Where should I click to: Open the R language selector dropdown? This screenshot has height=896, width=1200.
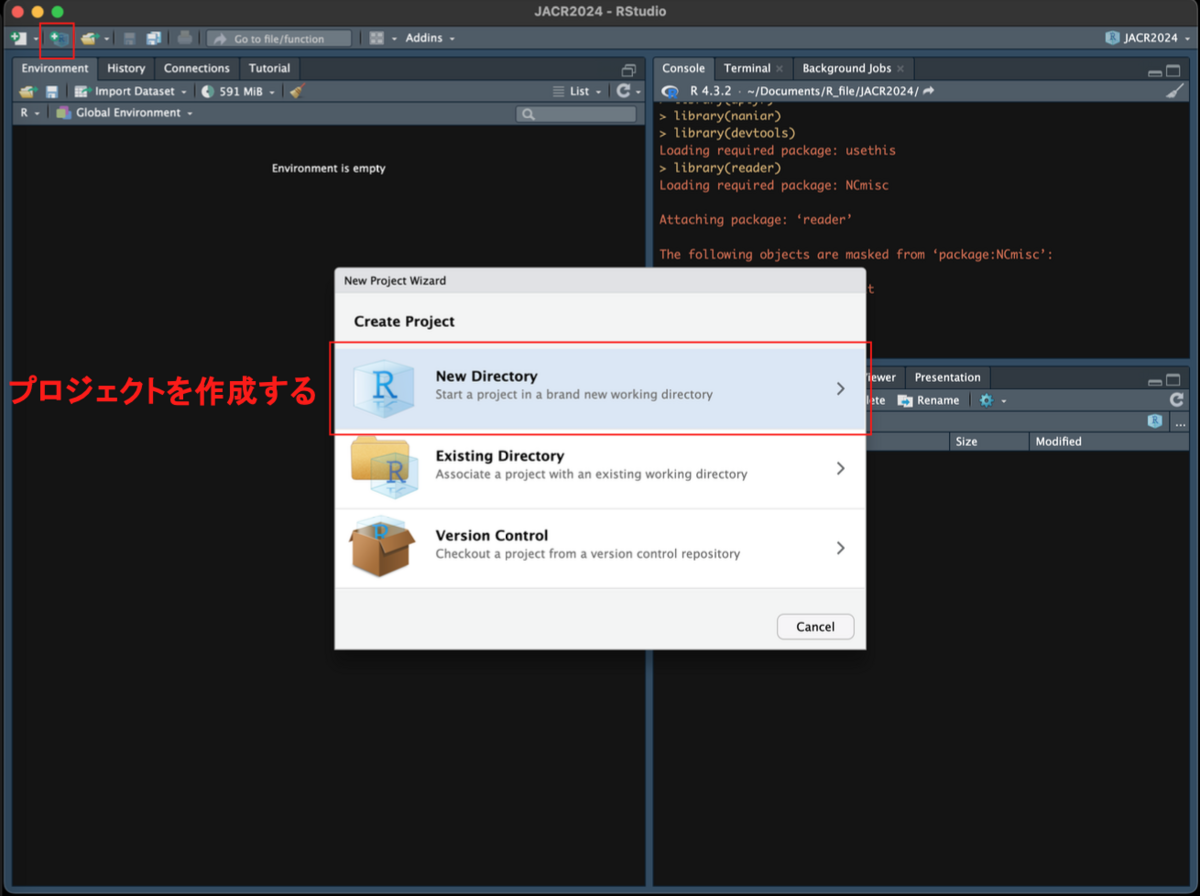[x=30, y=113]
